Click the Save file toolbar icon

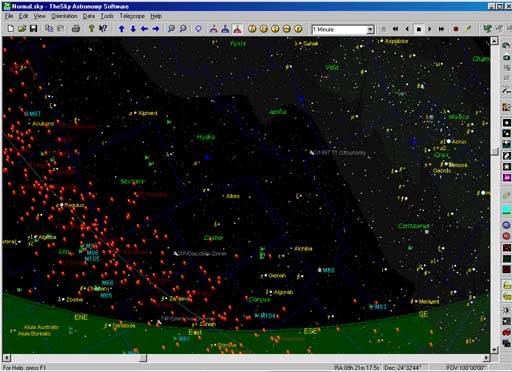coord(33,29)
